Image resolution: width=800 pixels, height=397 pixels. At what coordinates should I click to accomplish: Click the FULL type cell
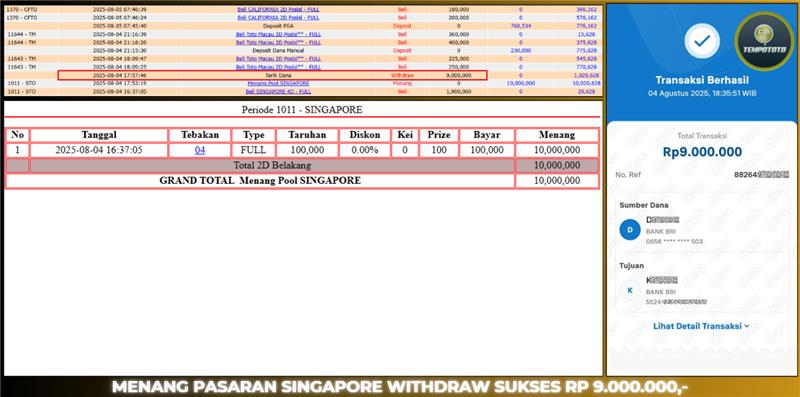254,150
